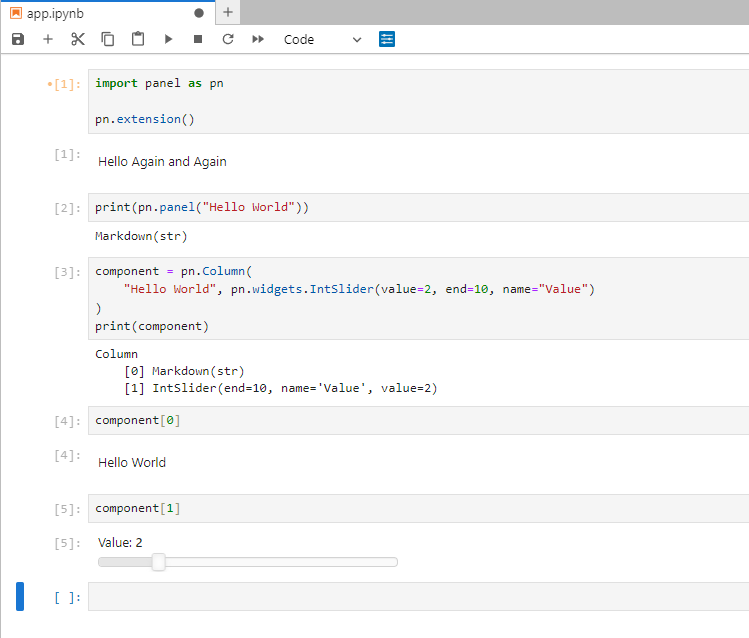The width and height of the screenshot is (749, 638).
Task: Interrupt the kernel with the stop icon
Action: coord(198,39)
